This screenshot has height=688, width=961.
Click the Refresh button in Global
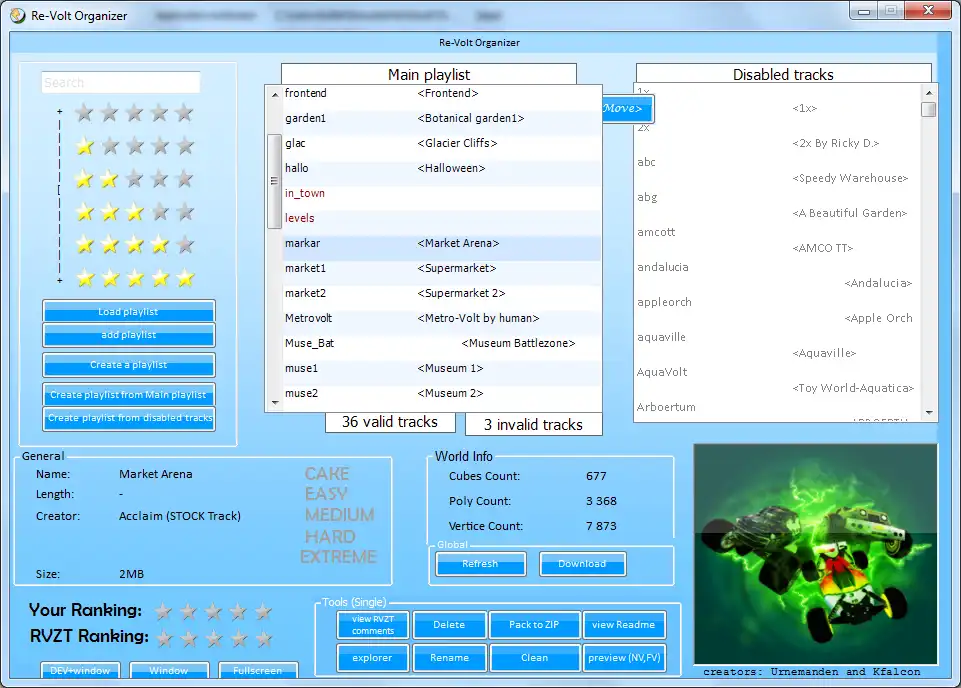tap(480, 564)
